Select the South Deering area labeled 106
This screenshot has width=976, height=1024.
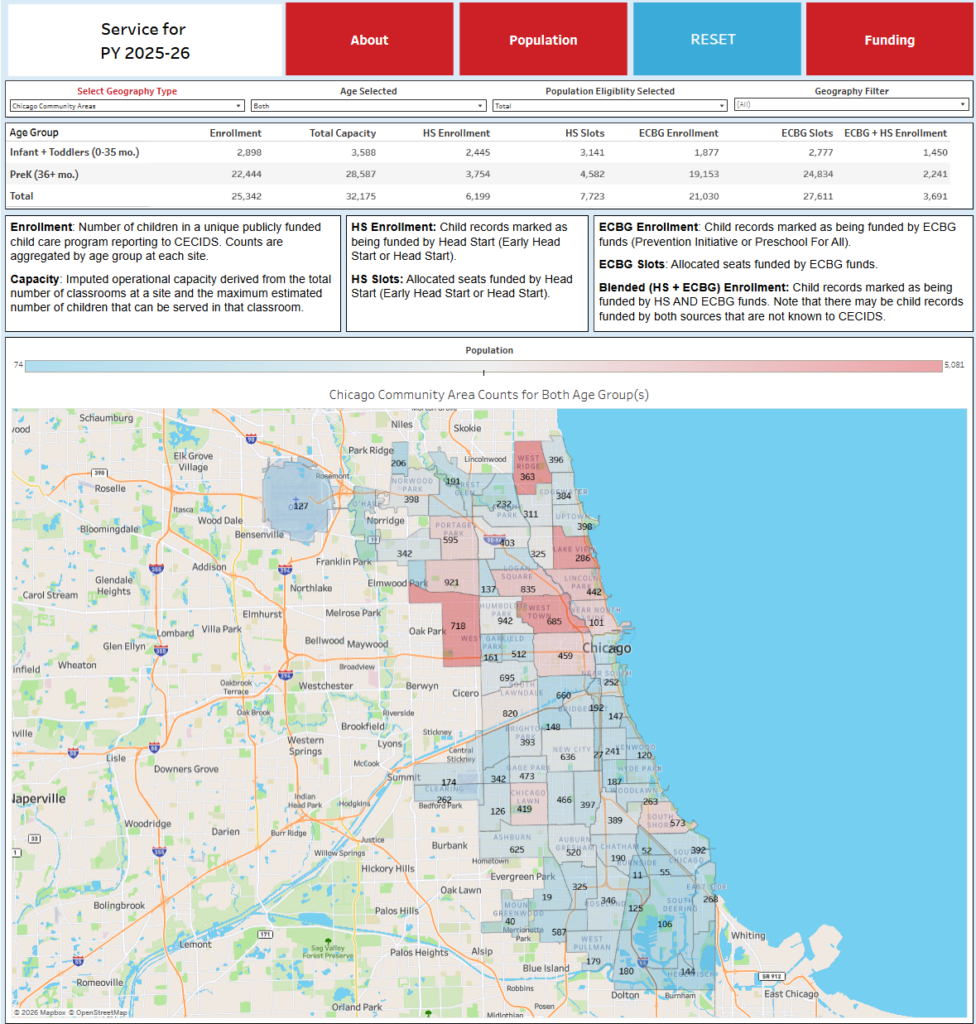tap(664, 923)
